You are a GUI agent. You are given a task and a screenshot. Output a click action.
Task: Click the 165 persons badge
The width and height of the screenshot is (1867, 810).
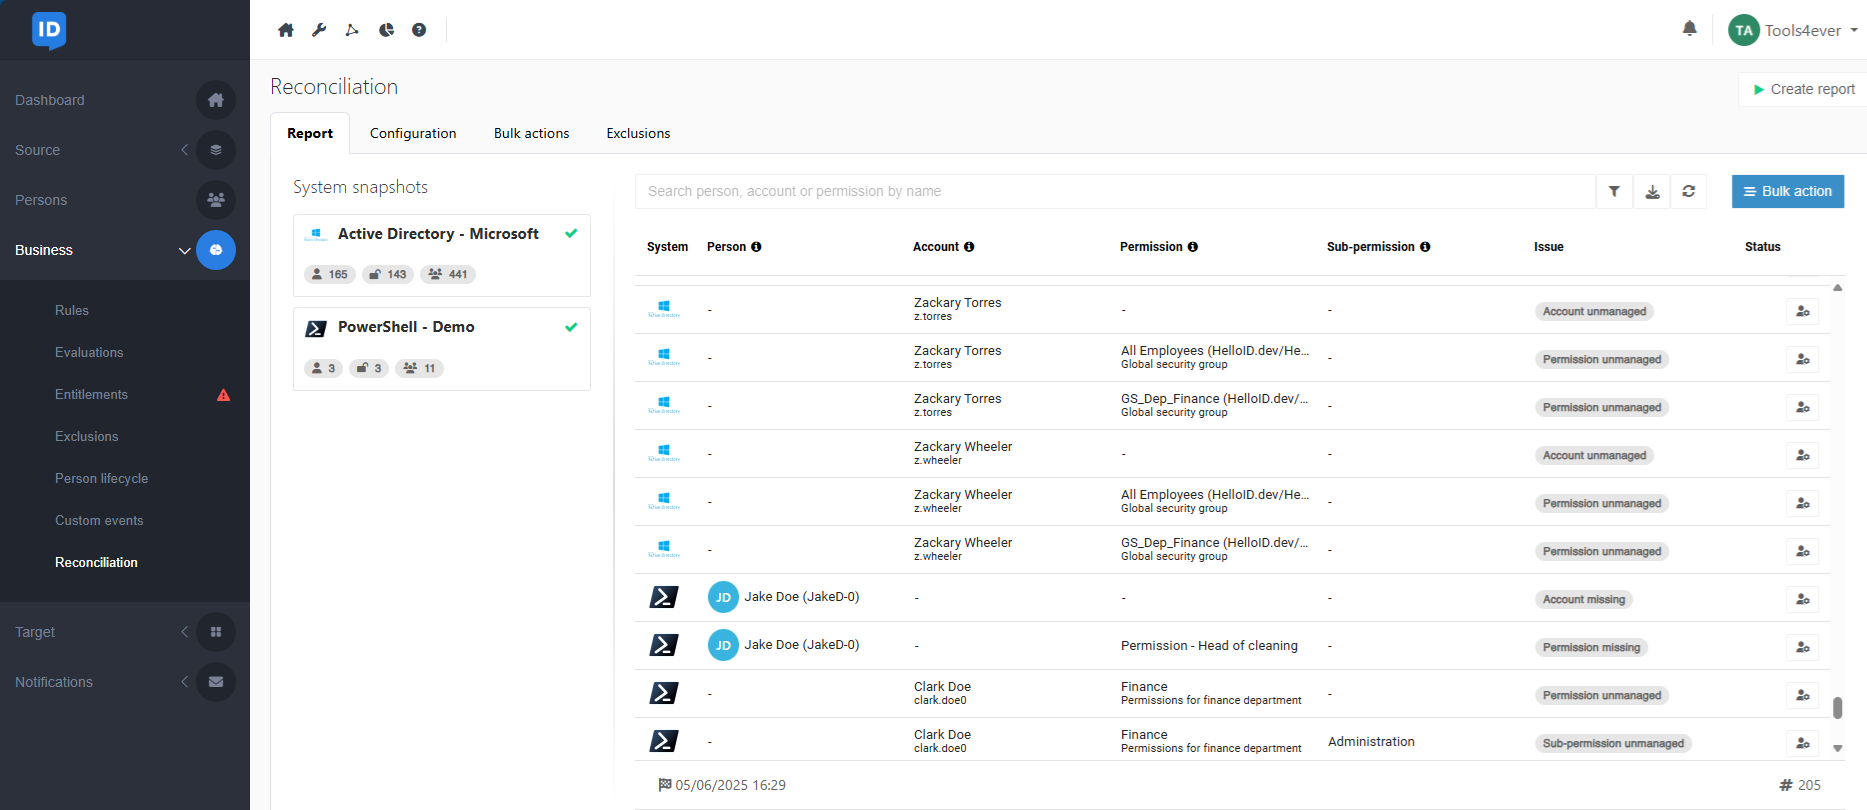click(x=329, y=274)
